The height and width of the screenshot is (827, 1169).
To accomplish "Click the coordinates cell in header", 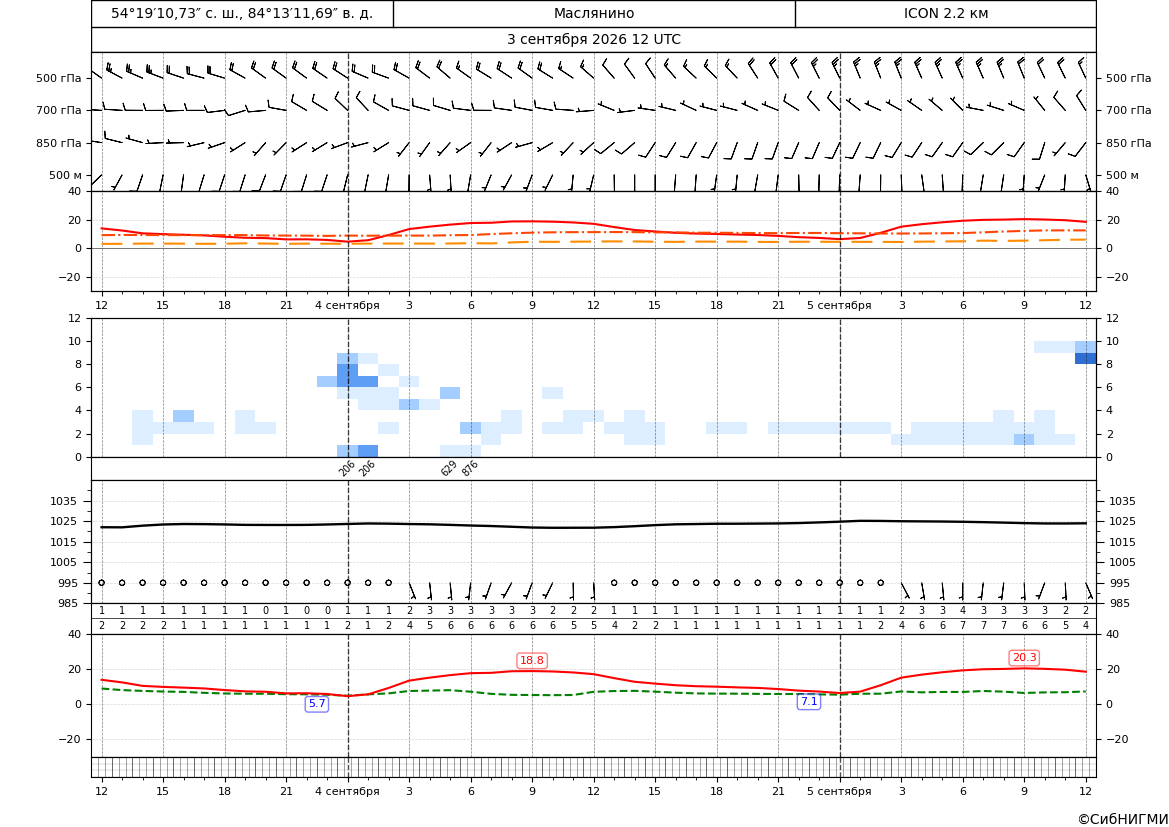I will coord(242,13).
